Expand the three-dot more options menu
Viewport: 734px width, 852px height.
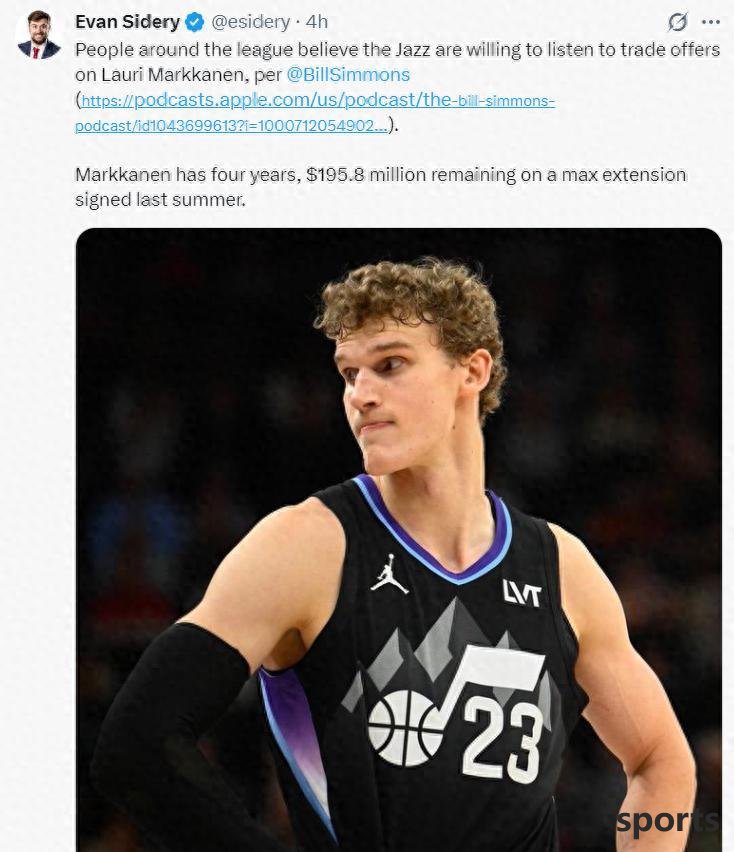[711, 22]
